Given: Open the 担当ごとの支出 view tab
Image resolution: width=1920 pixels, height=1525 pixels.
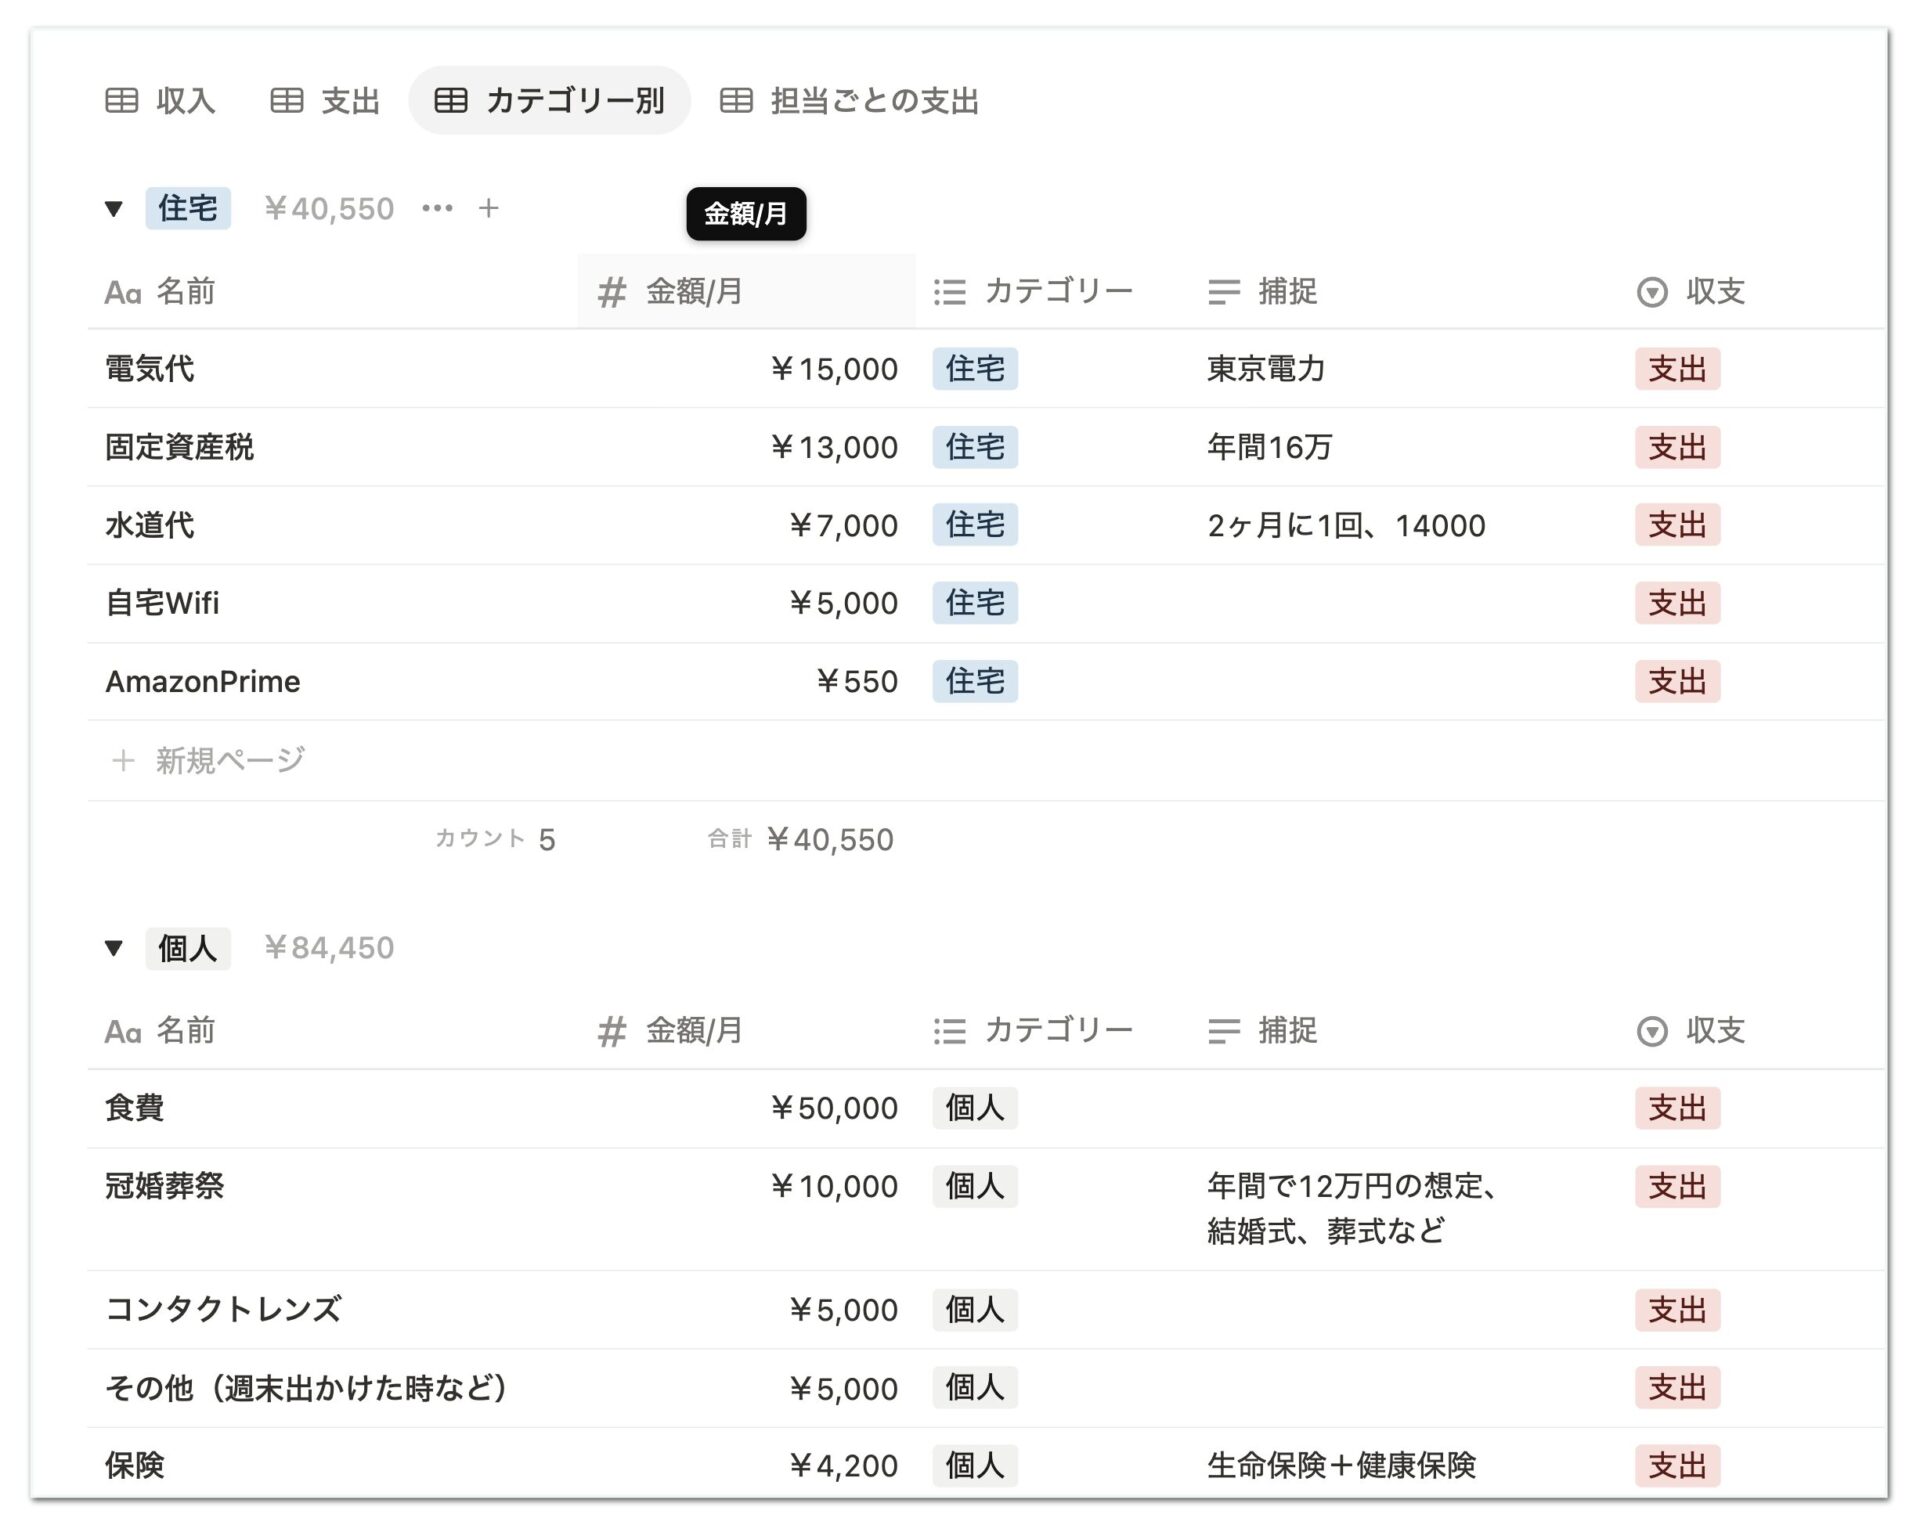Looking at the screenshot, I should click(x=849, y=100).
